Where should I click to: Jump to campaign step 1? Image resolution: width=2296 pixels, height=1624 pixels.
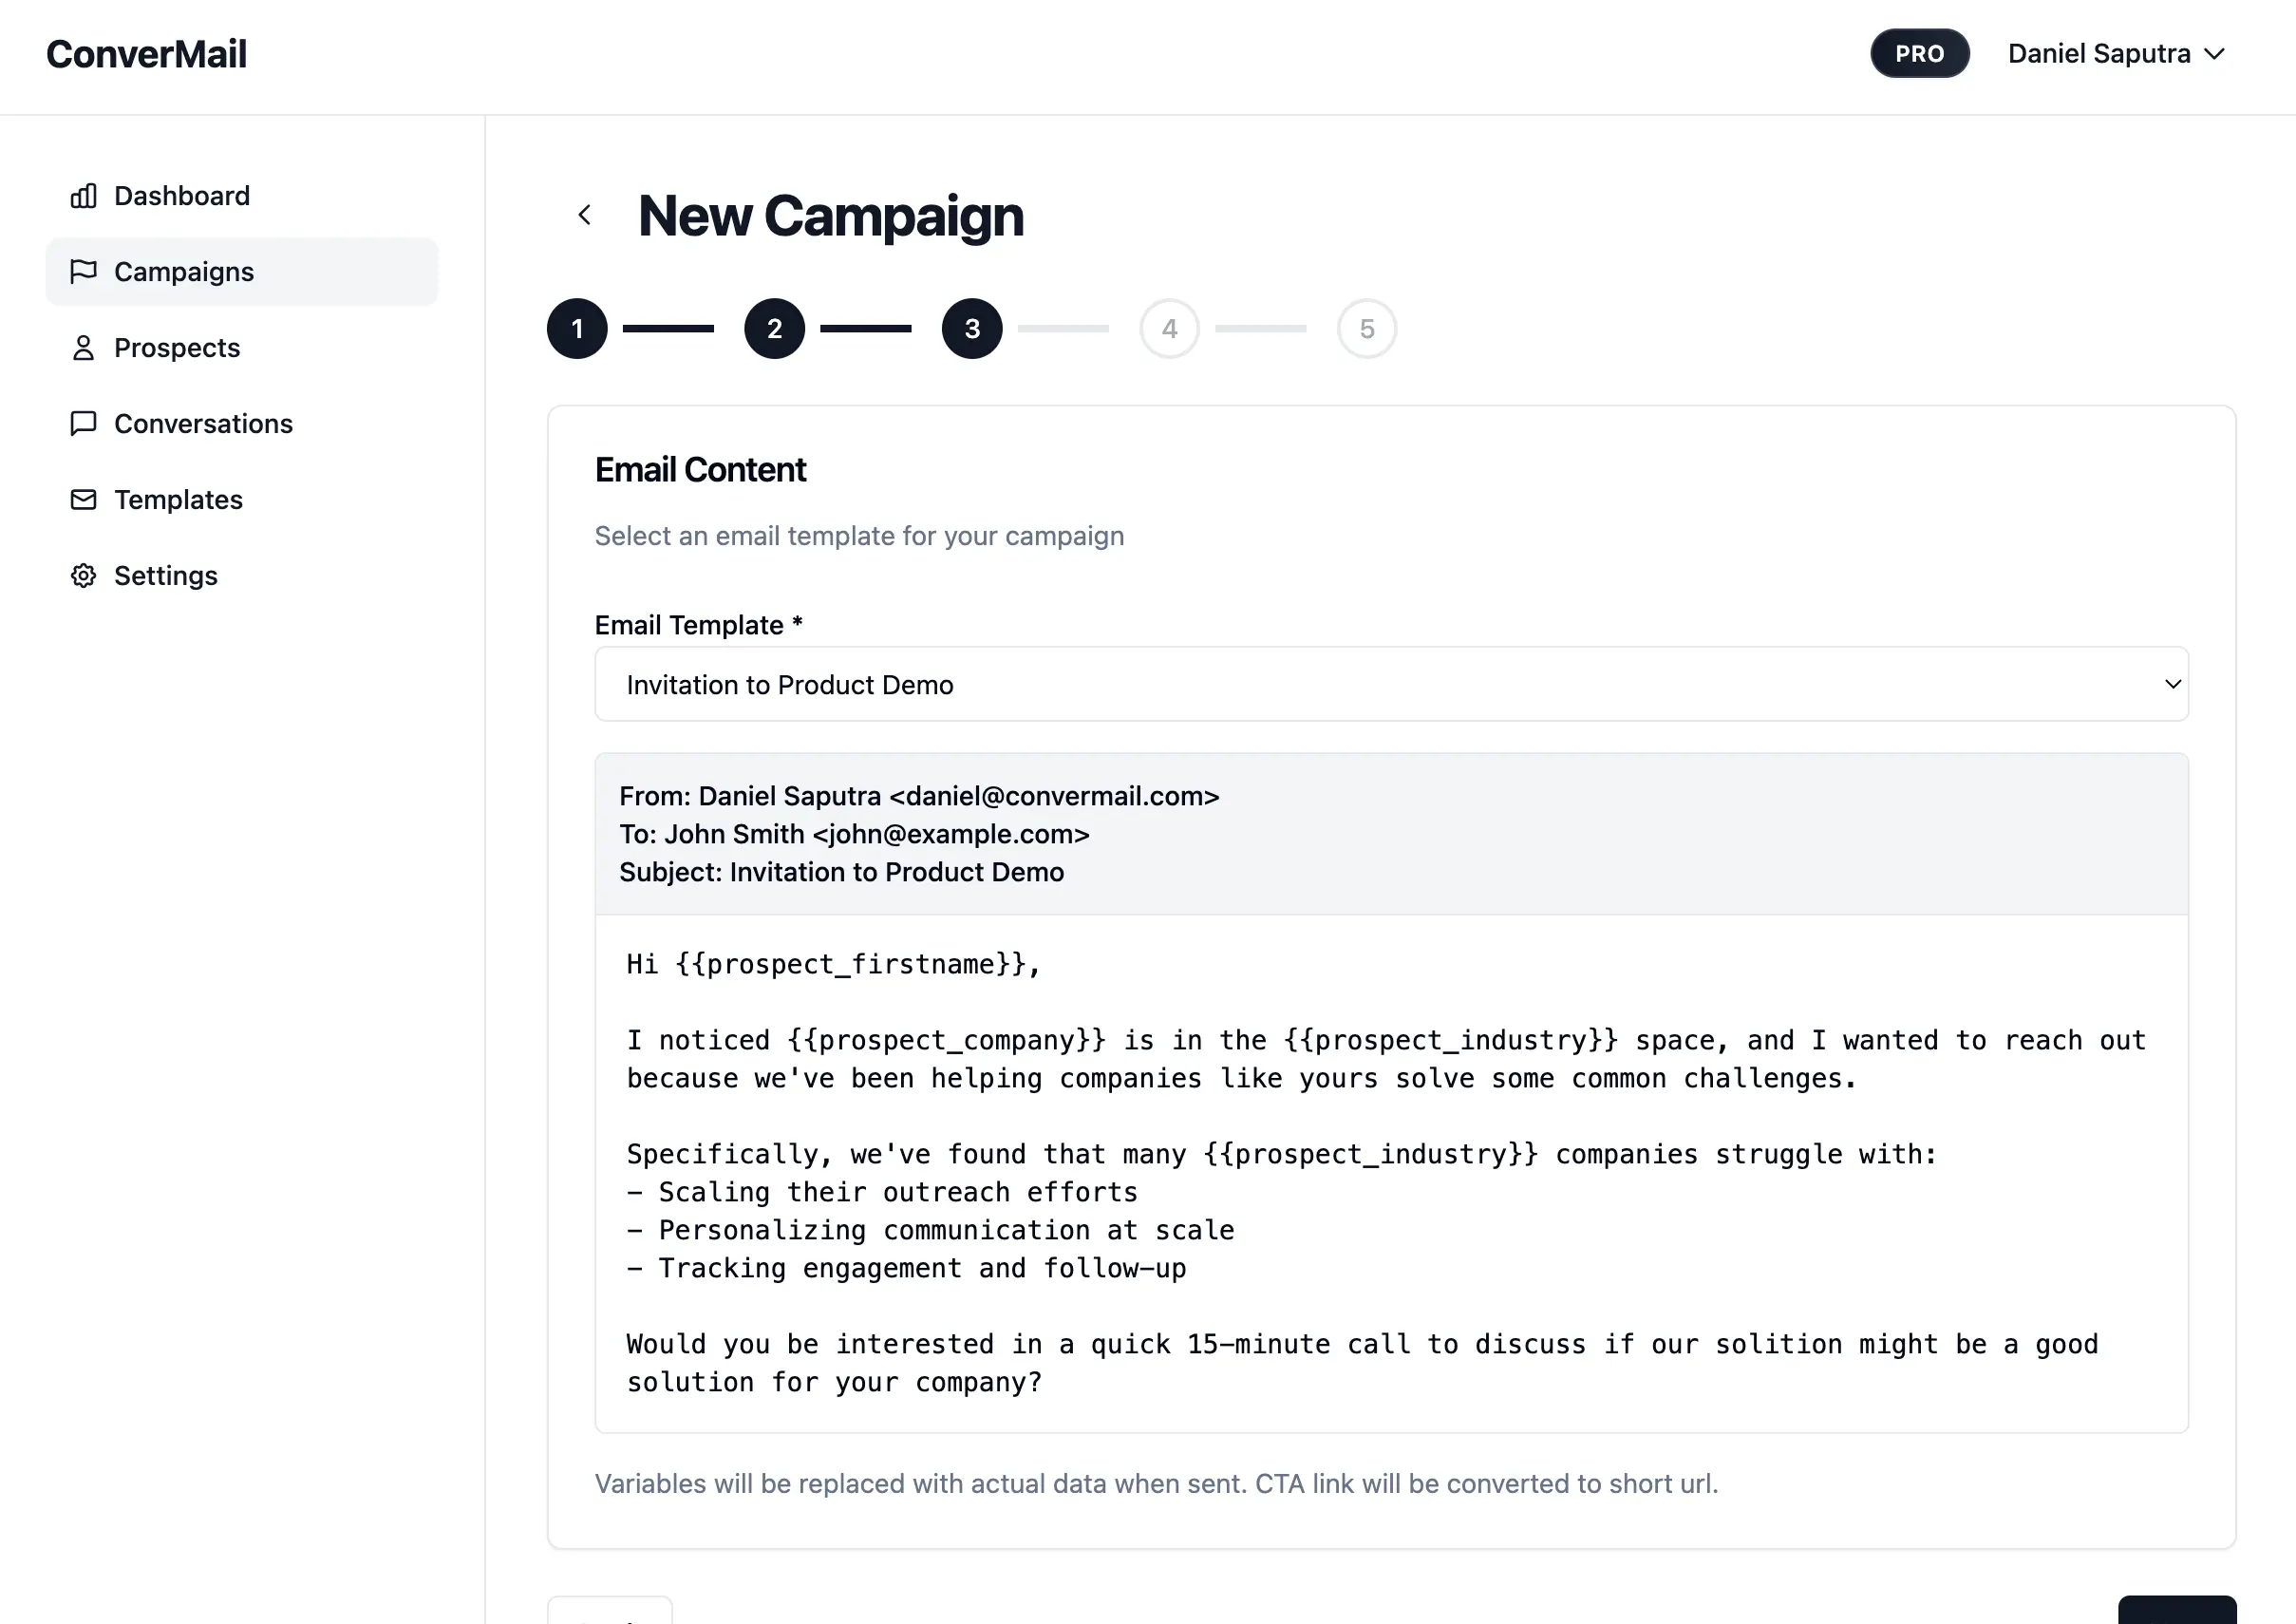point(577,329)
